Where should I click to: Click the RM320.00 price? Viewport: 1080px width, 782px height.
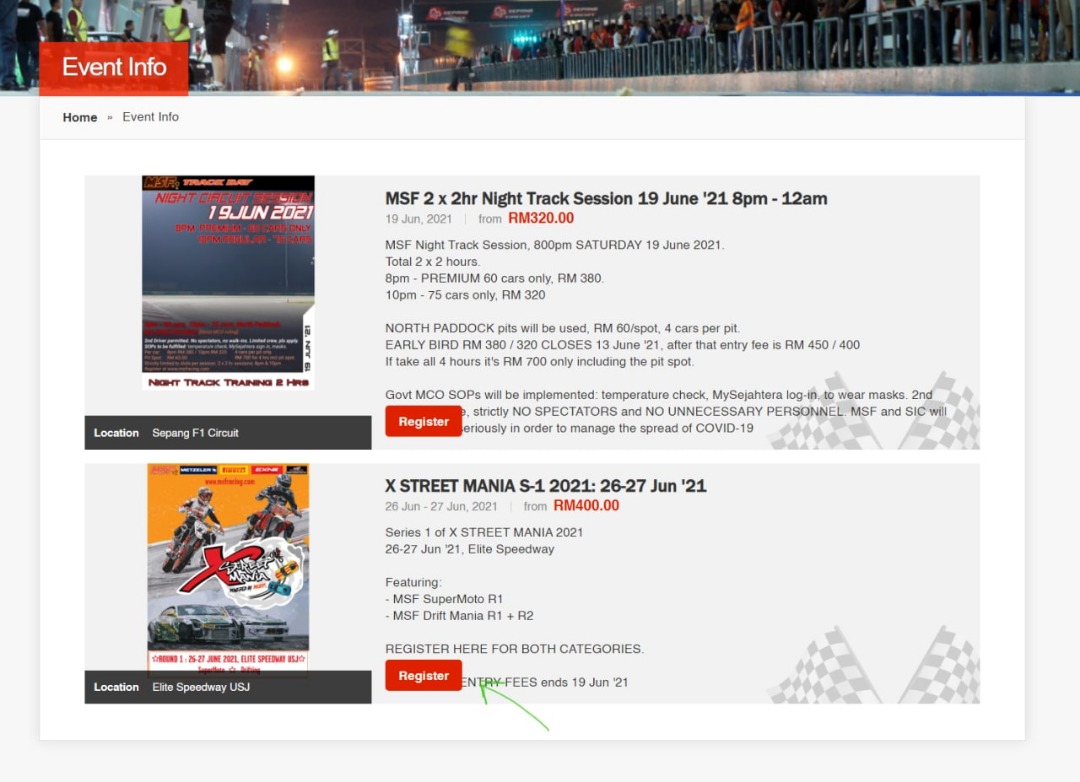(x=541, y=218)
